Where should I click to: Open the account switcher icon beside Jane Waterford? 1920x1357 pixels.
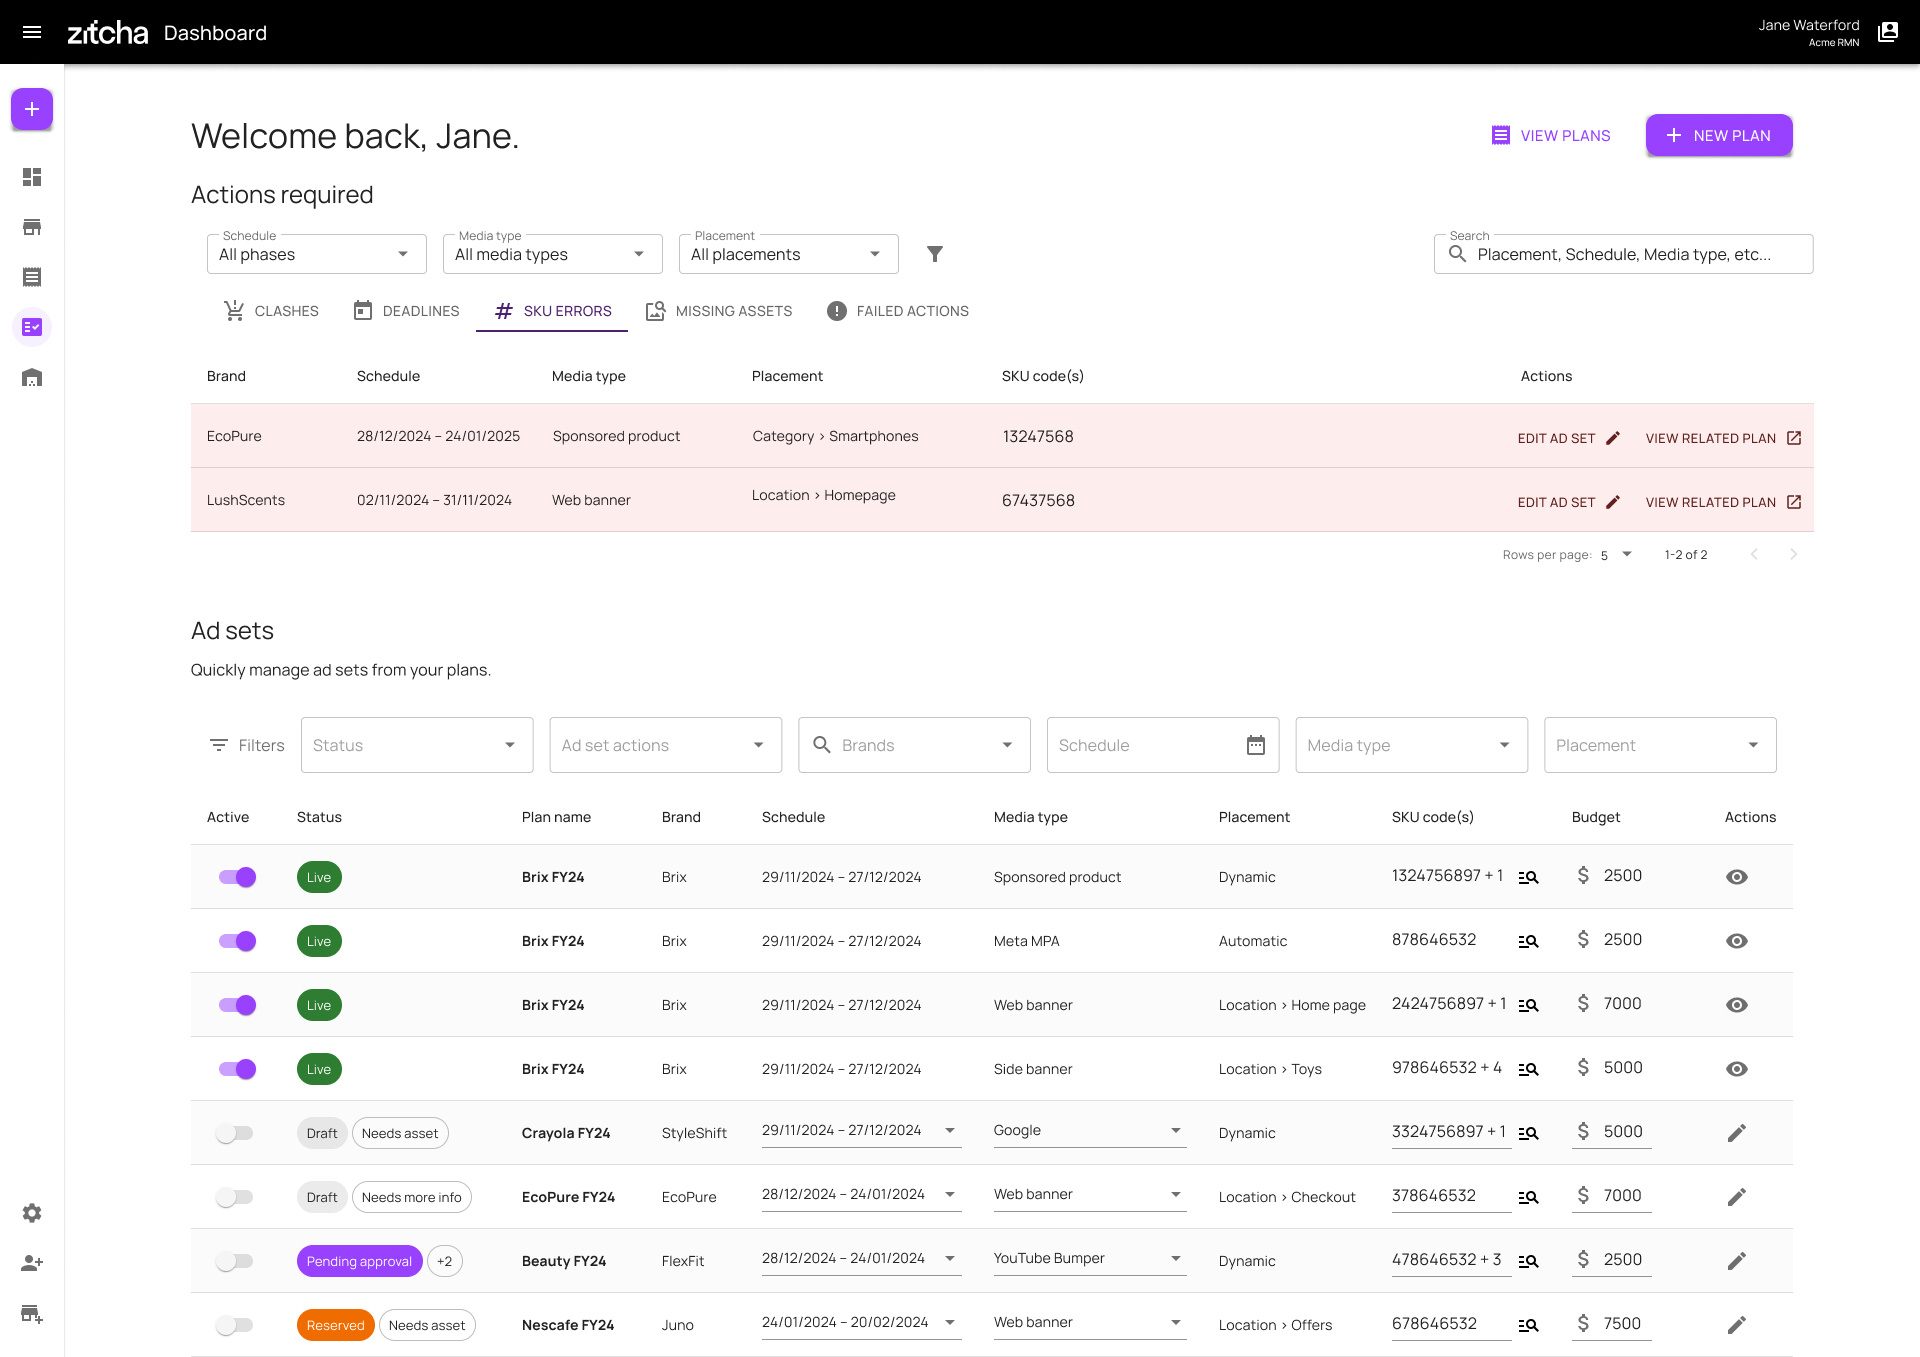[x=1888, y=32]
